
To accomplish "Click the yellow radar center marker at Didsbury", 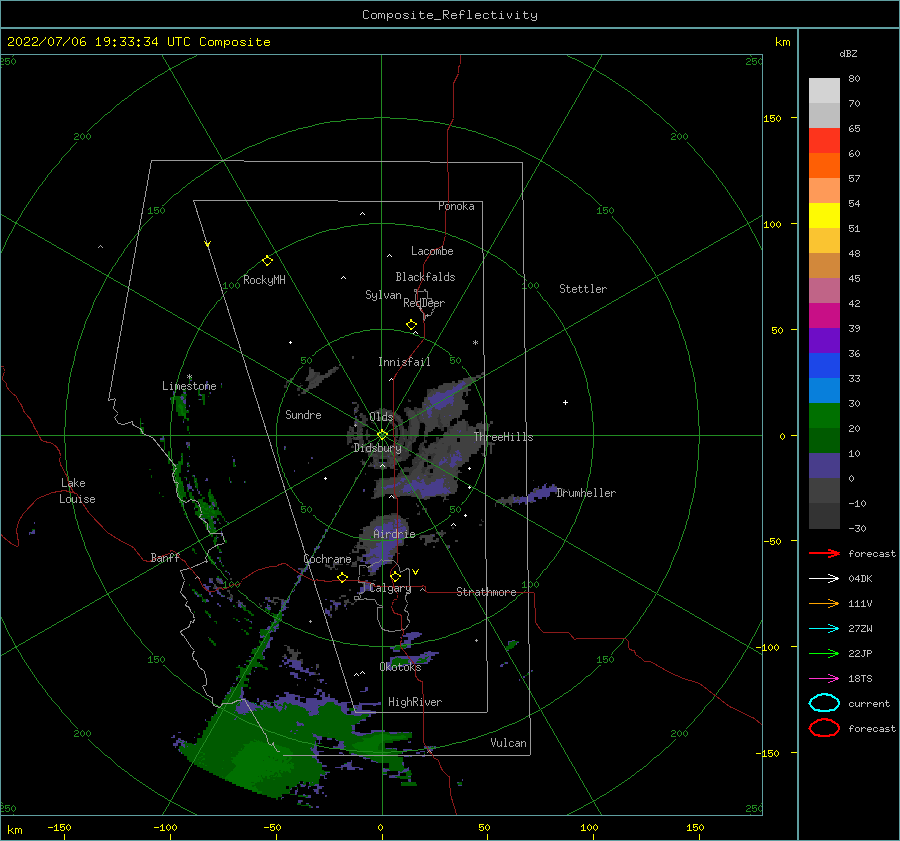I will click(x=382, y=435).
